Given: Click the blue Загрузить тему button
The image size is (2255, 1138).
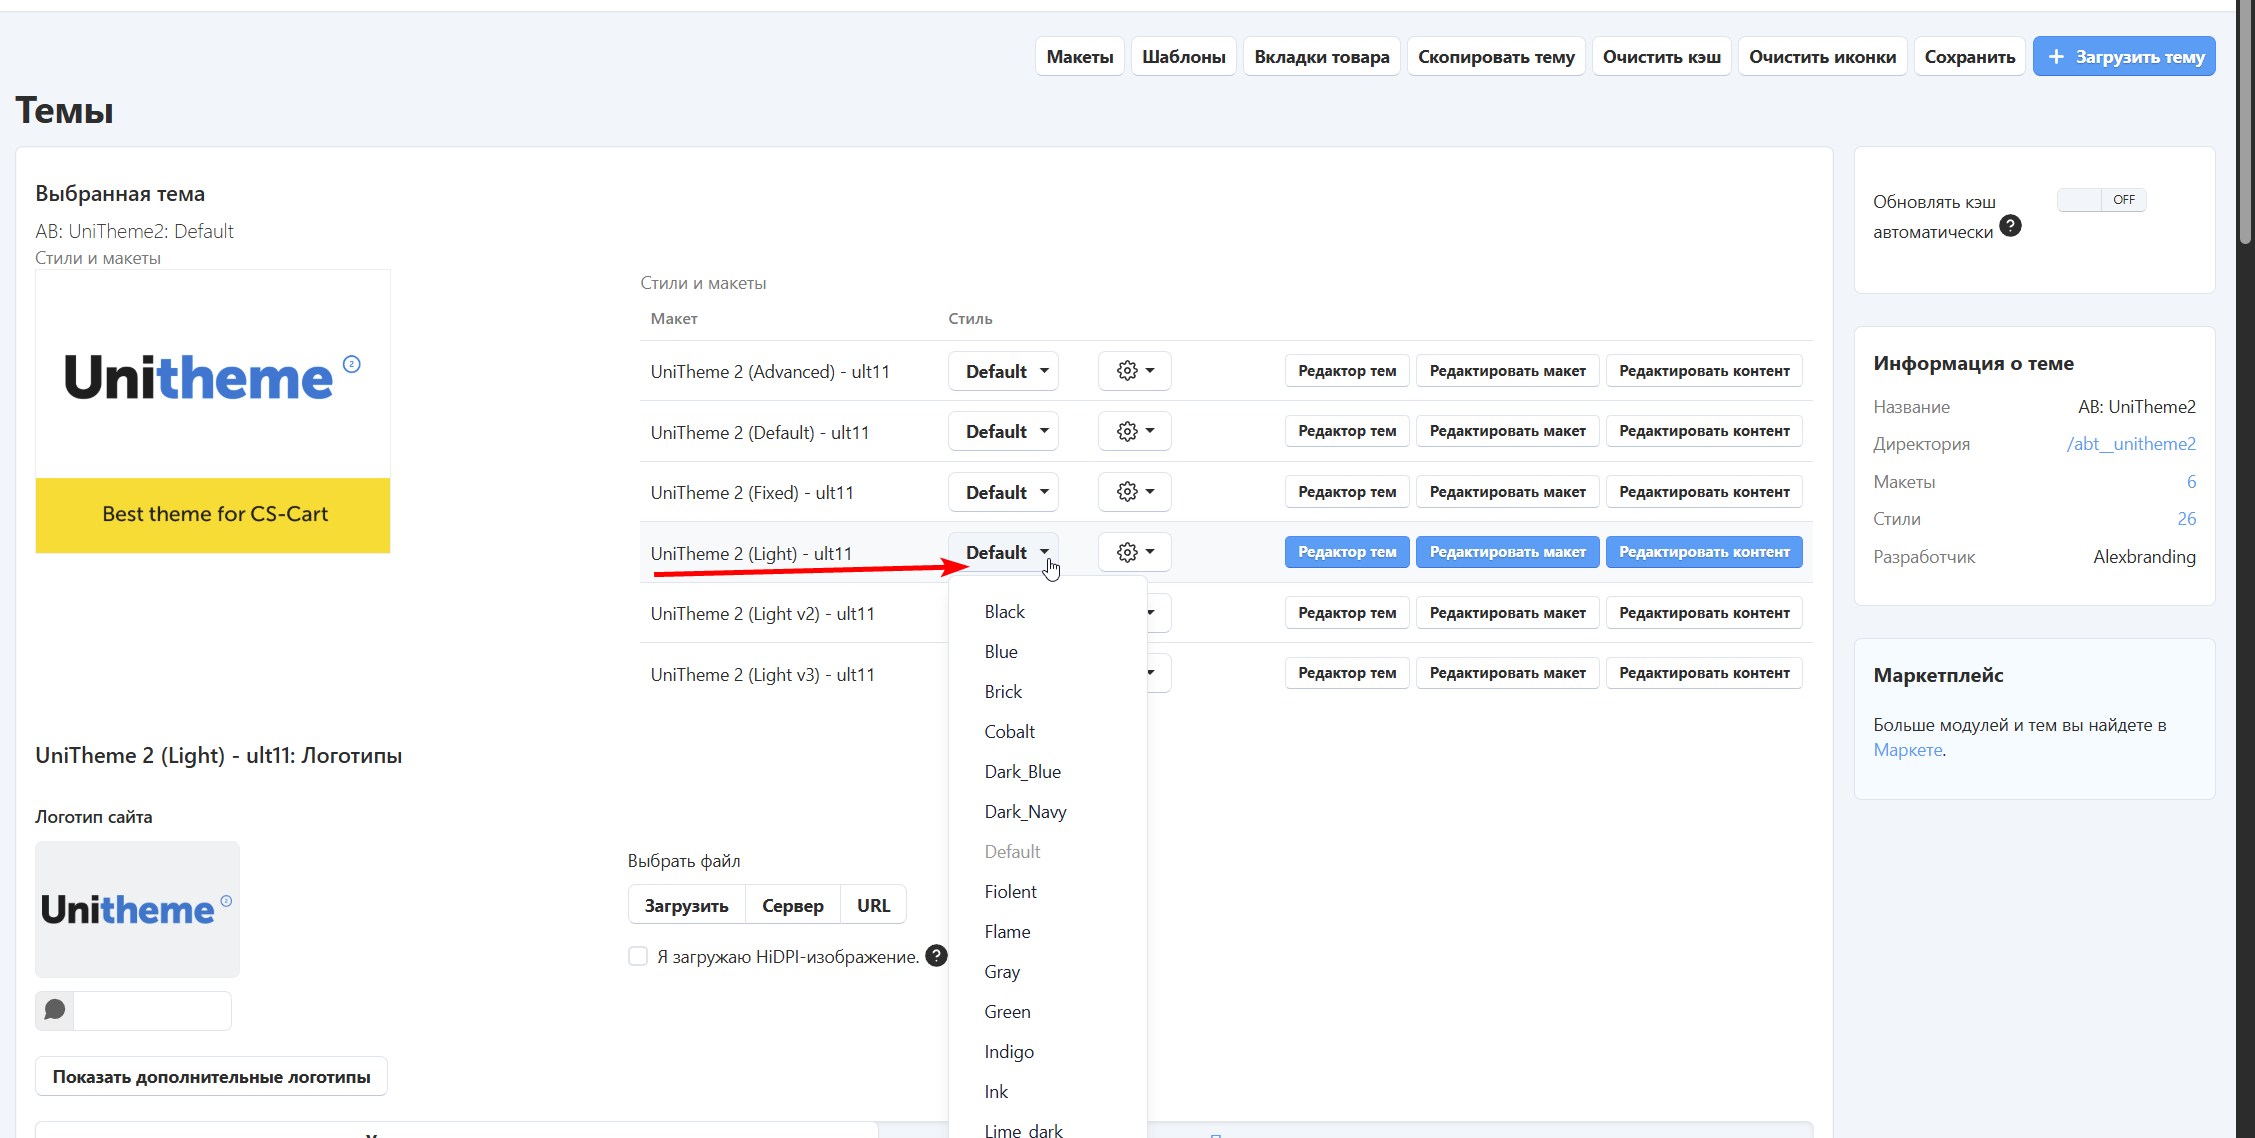Looking at the screenshot, I should pos(2124,56).
